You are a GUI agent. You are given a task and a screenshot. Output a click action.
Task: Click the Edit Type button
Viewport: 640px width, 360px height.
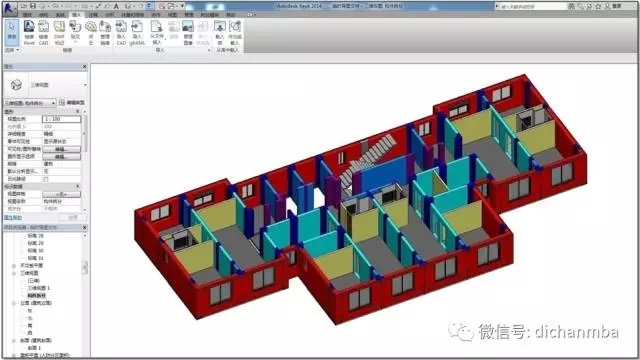tap(72, 103)
